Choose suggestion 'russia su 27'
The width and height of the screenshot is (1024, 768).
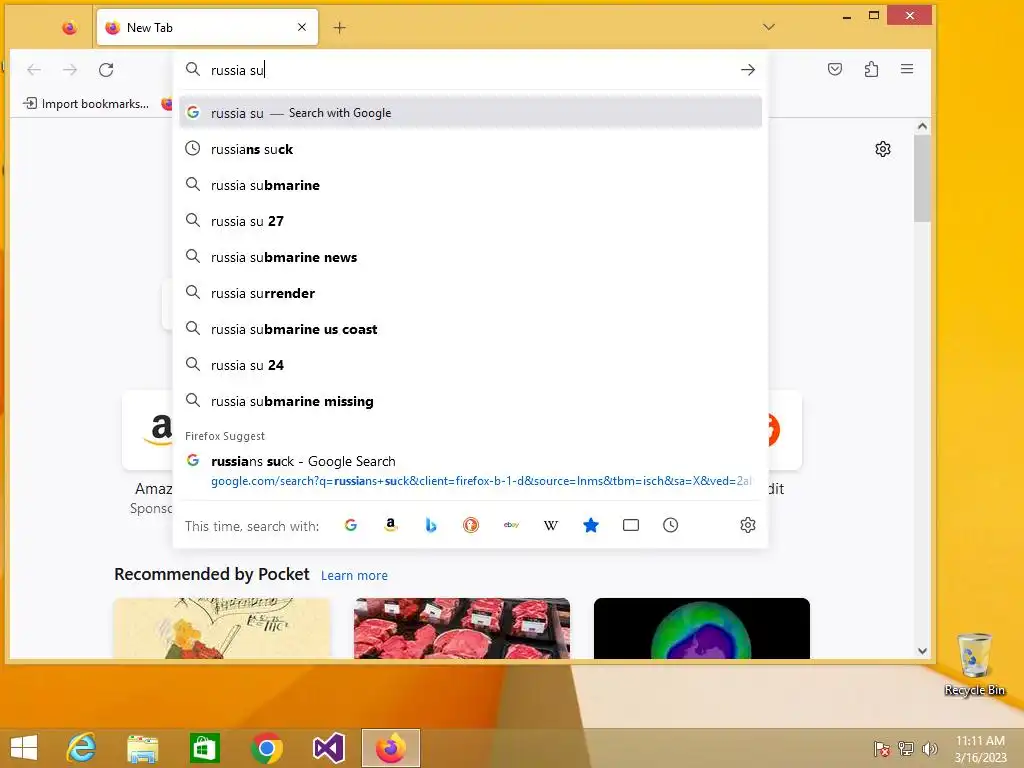pos(470,221)
